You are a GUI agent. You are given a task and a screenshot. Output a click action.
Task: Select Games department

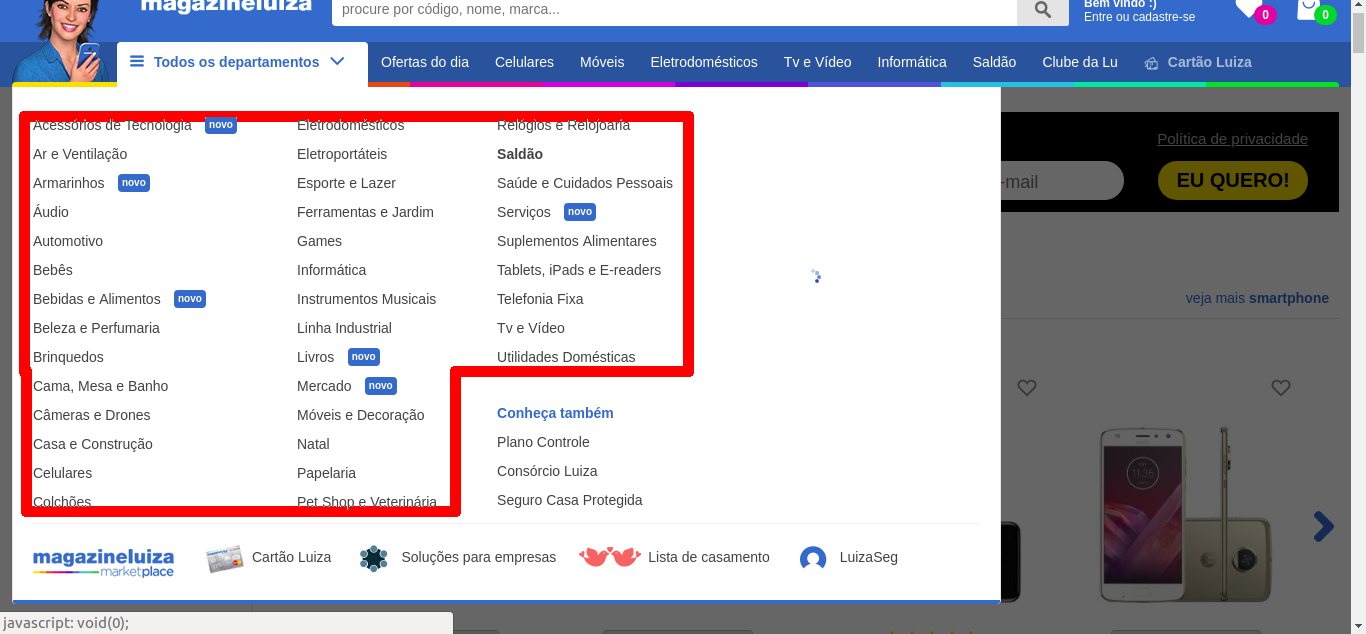click(319, 241)
